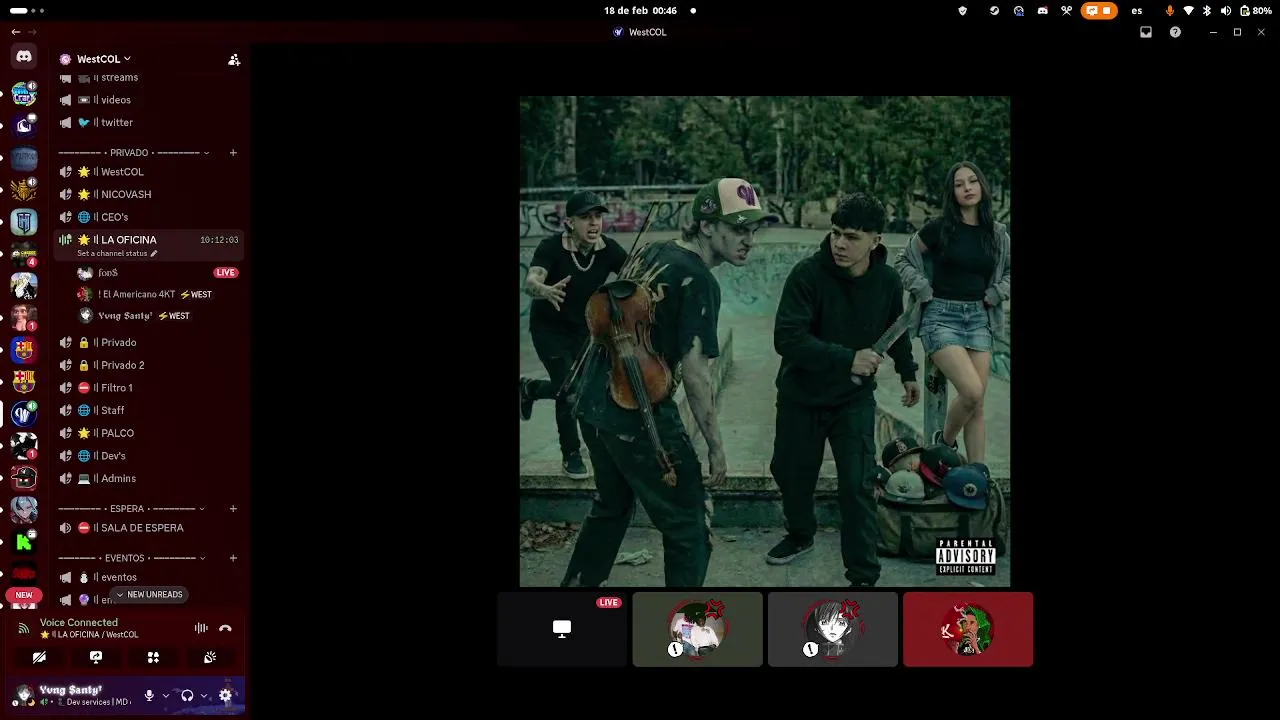Viewport: 1280px width, 720px height.
Task: Click the scissors screenshot tray icon
Action: (x=1066, y=11)
